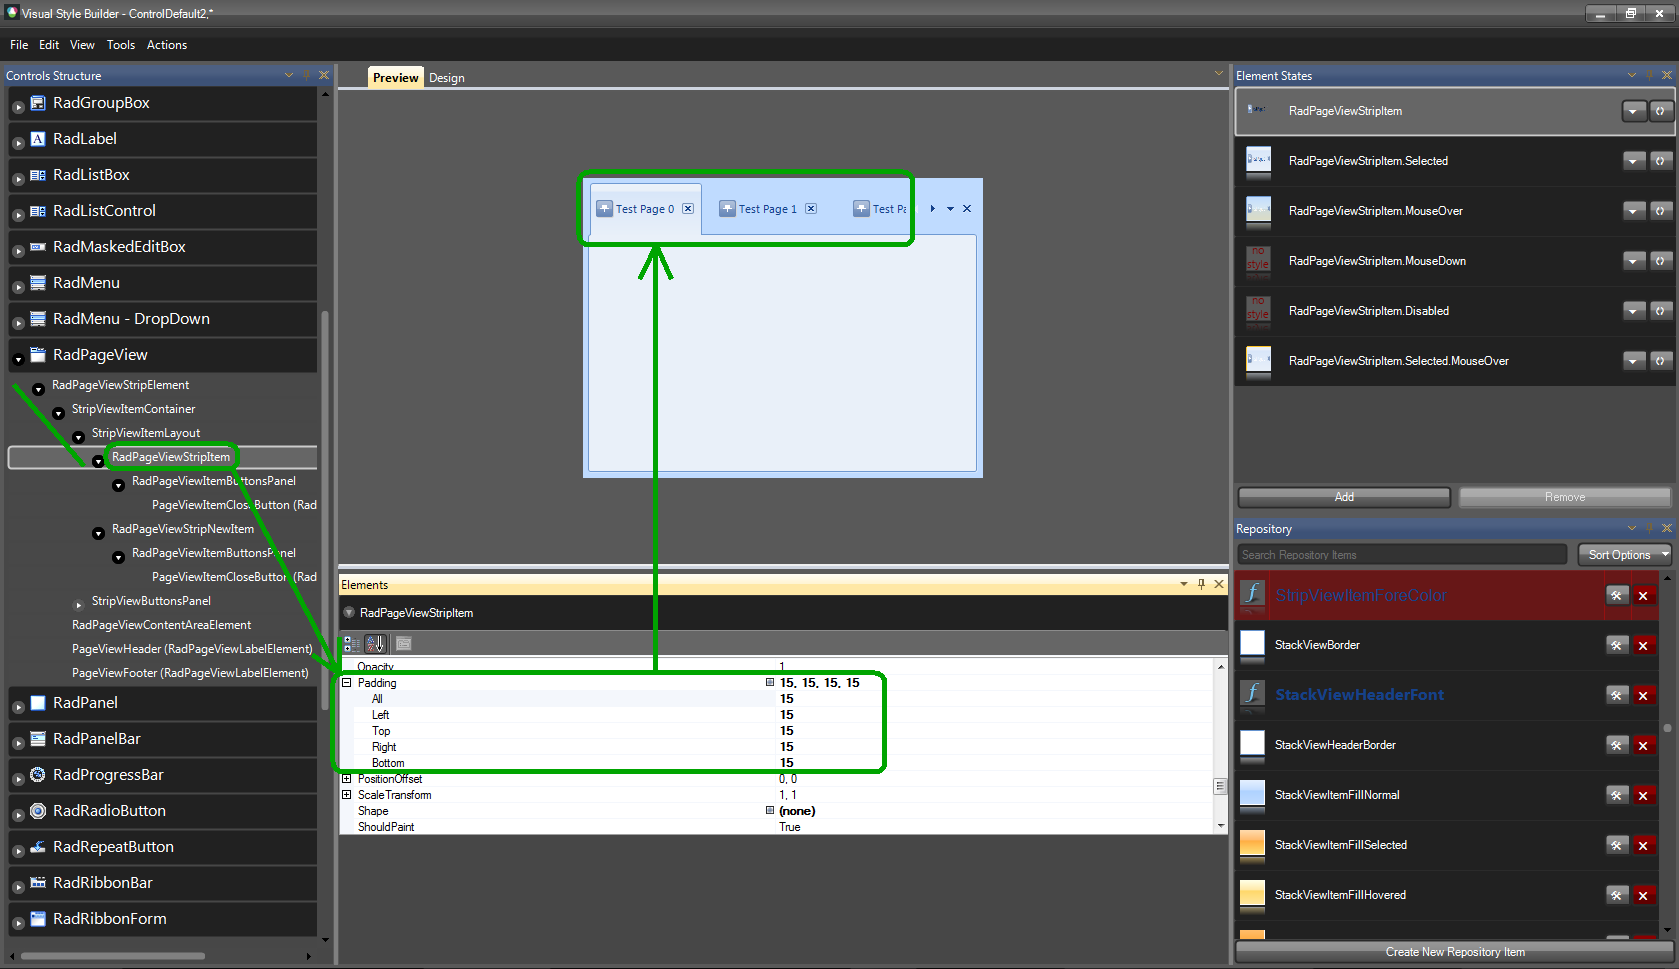Click the Remove state button
This screenshot has height=969, width=1679.
point(1565,497)
